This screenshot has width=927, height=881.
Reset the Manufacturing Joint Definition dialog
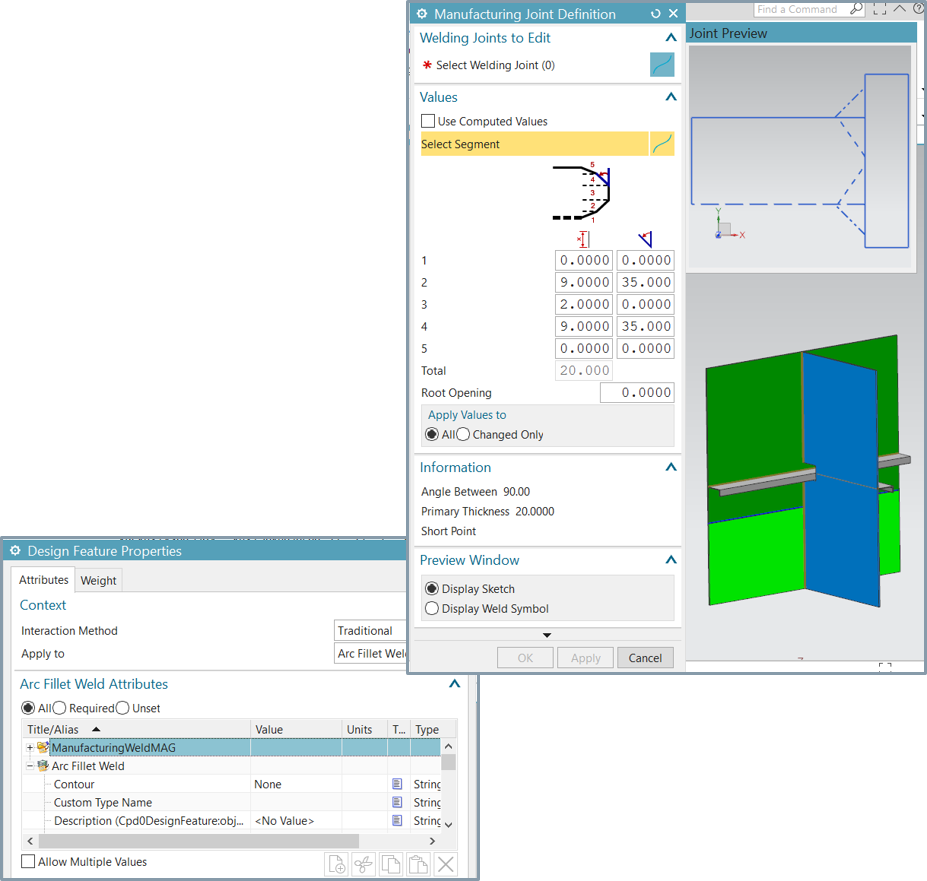pyautogui.click(x=656, y=14)
